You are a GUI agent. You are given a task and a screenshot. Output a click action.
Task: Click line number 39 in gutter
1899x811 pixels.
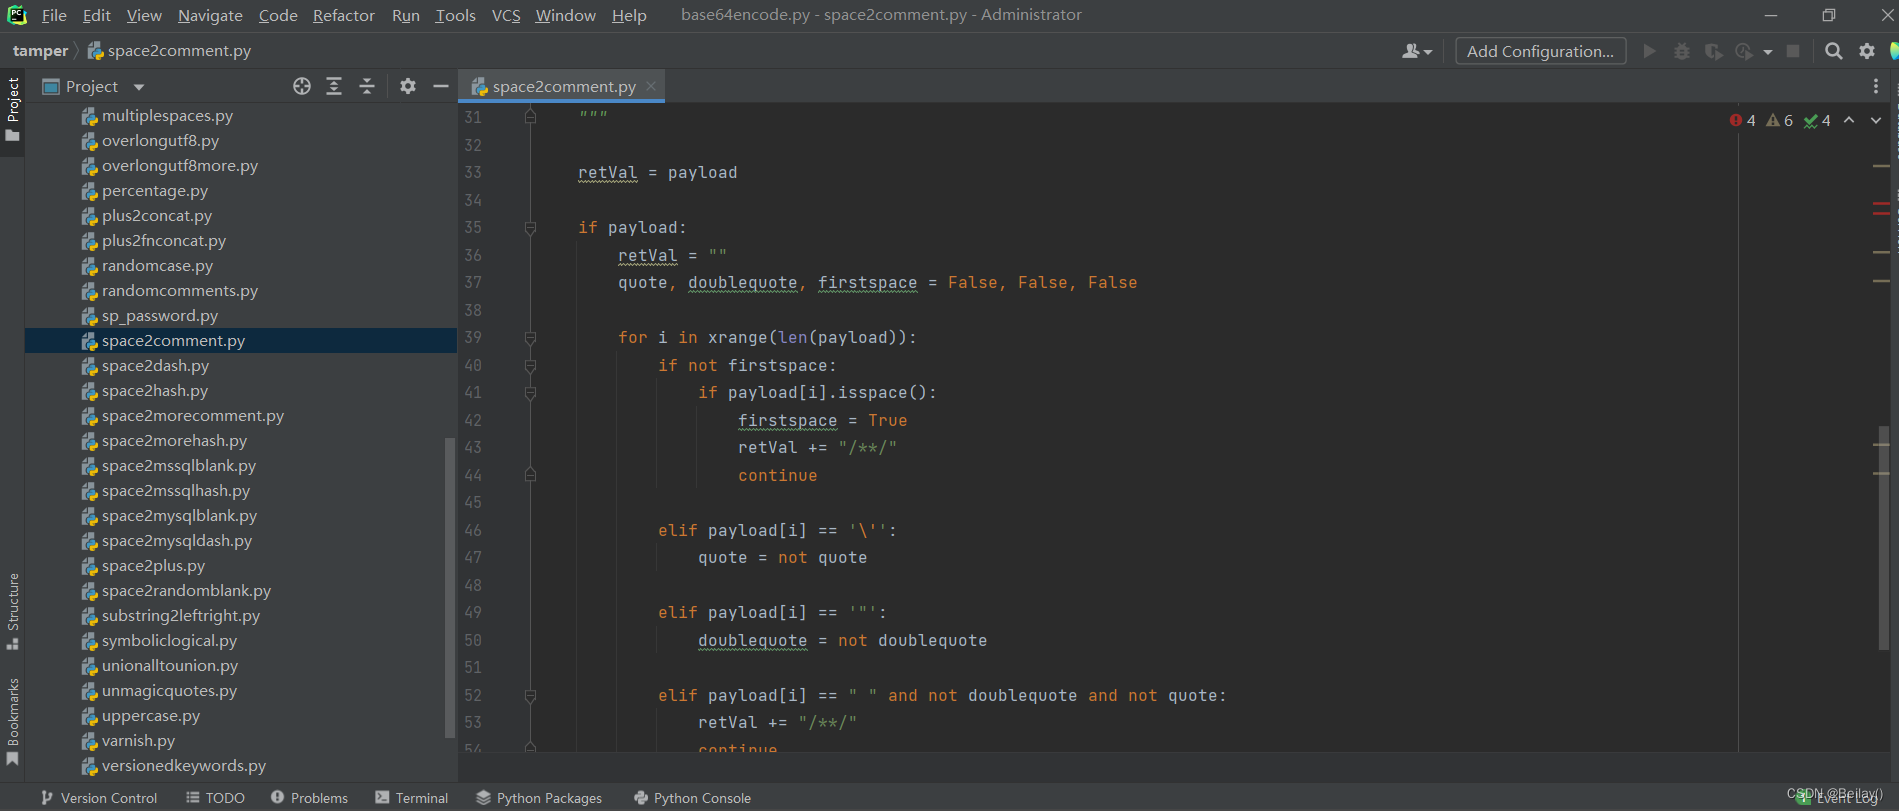pyautogui.click(x=473, y=338)
